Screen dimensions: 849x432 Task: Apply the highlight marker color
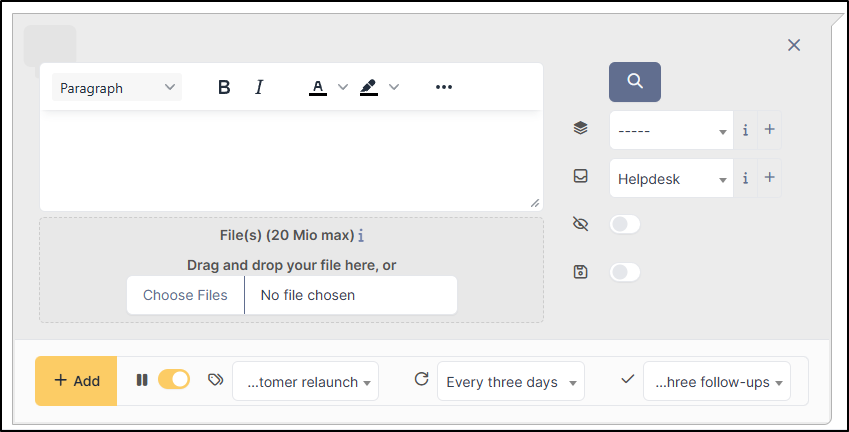[369, 88]
